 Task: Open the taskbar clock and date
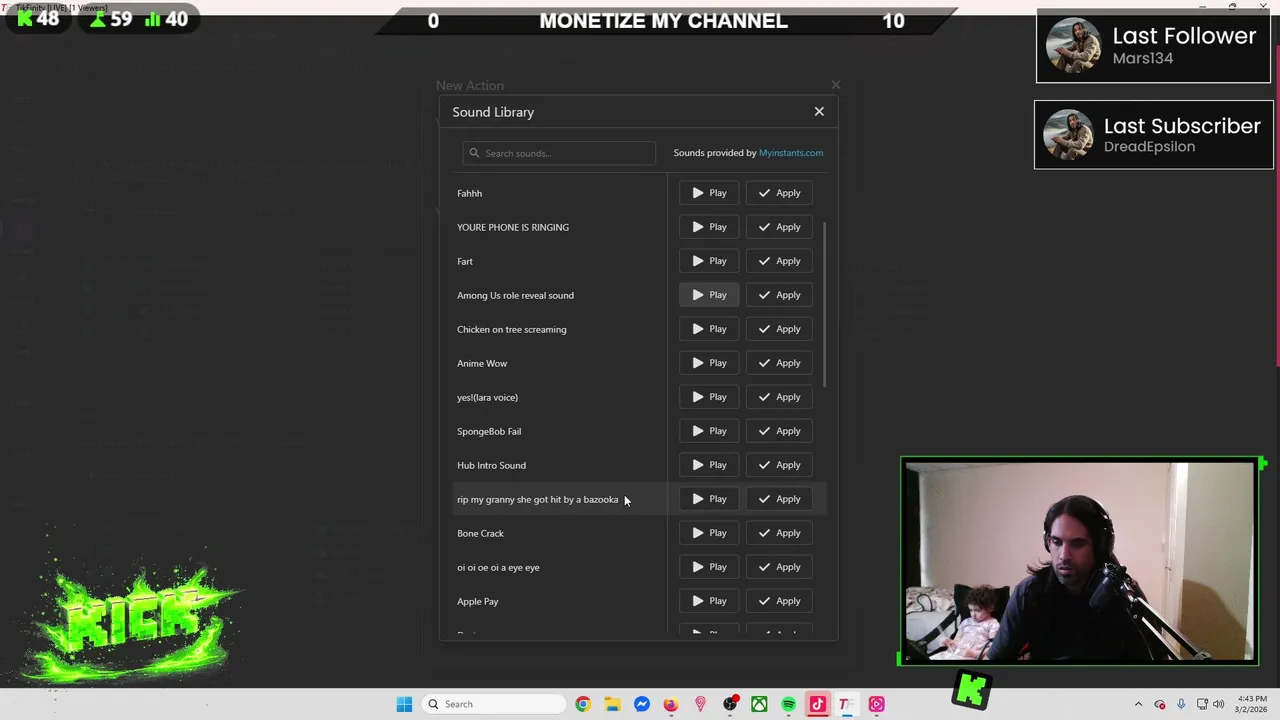point(1253,704)
